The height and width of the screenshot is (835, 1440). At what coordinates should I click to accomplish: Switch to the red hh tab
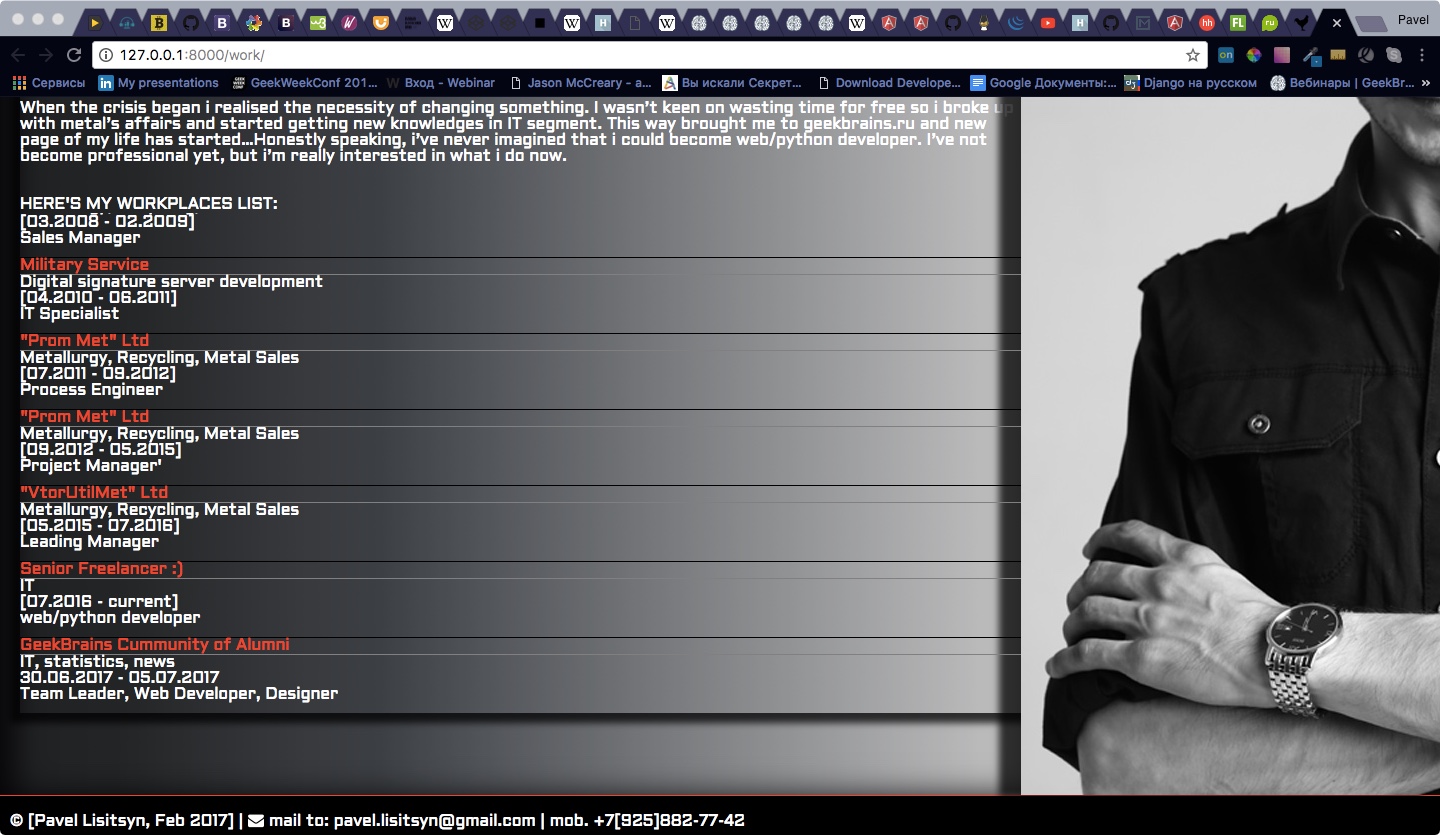click(x=1207, y=22)
